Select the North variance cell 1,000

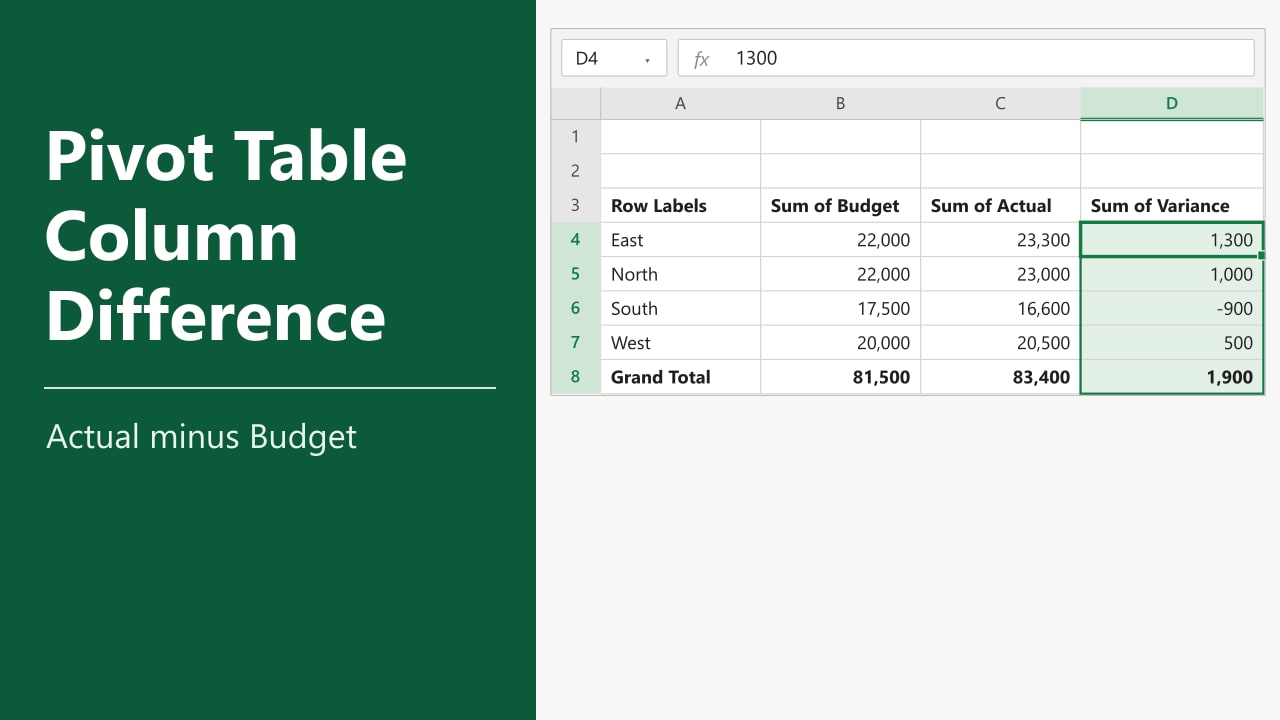click(x=1172, y=273)
